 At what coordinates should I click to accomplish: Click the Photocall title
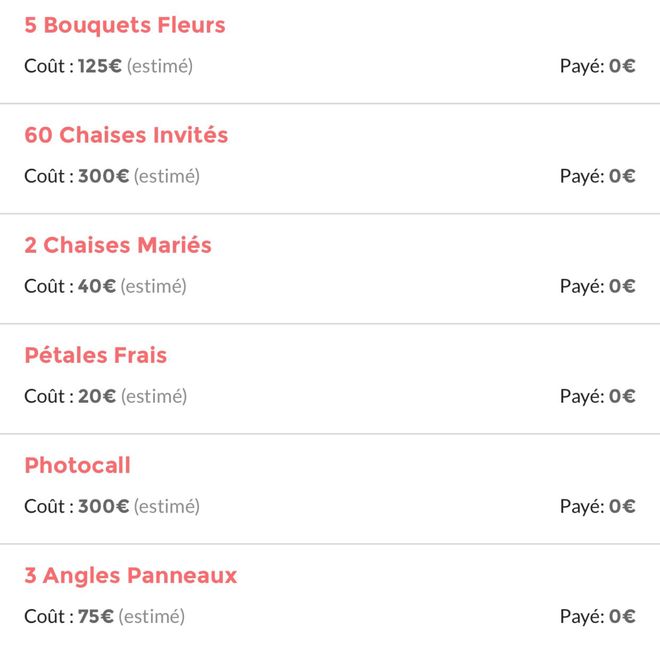(x=78, y=466)
